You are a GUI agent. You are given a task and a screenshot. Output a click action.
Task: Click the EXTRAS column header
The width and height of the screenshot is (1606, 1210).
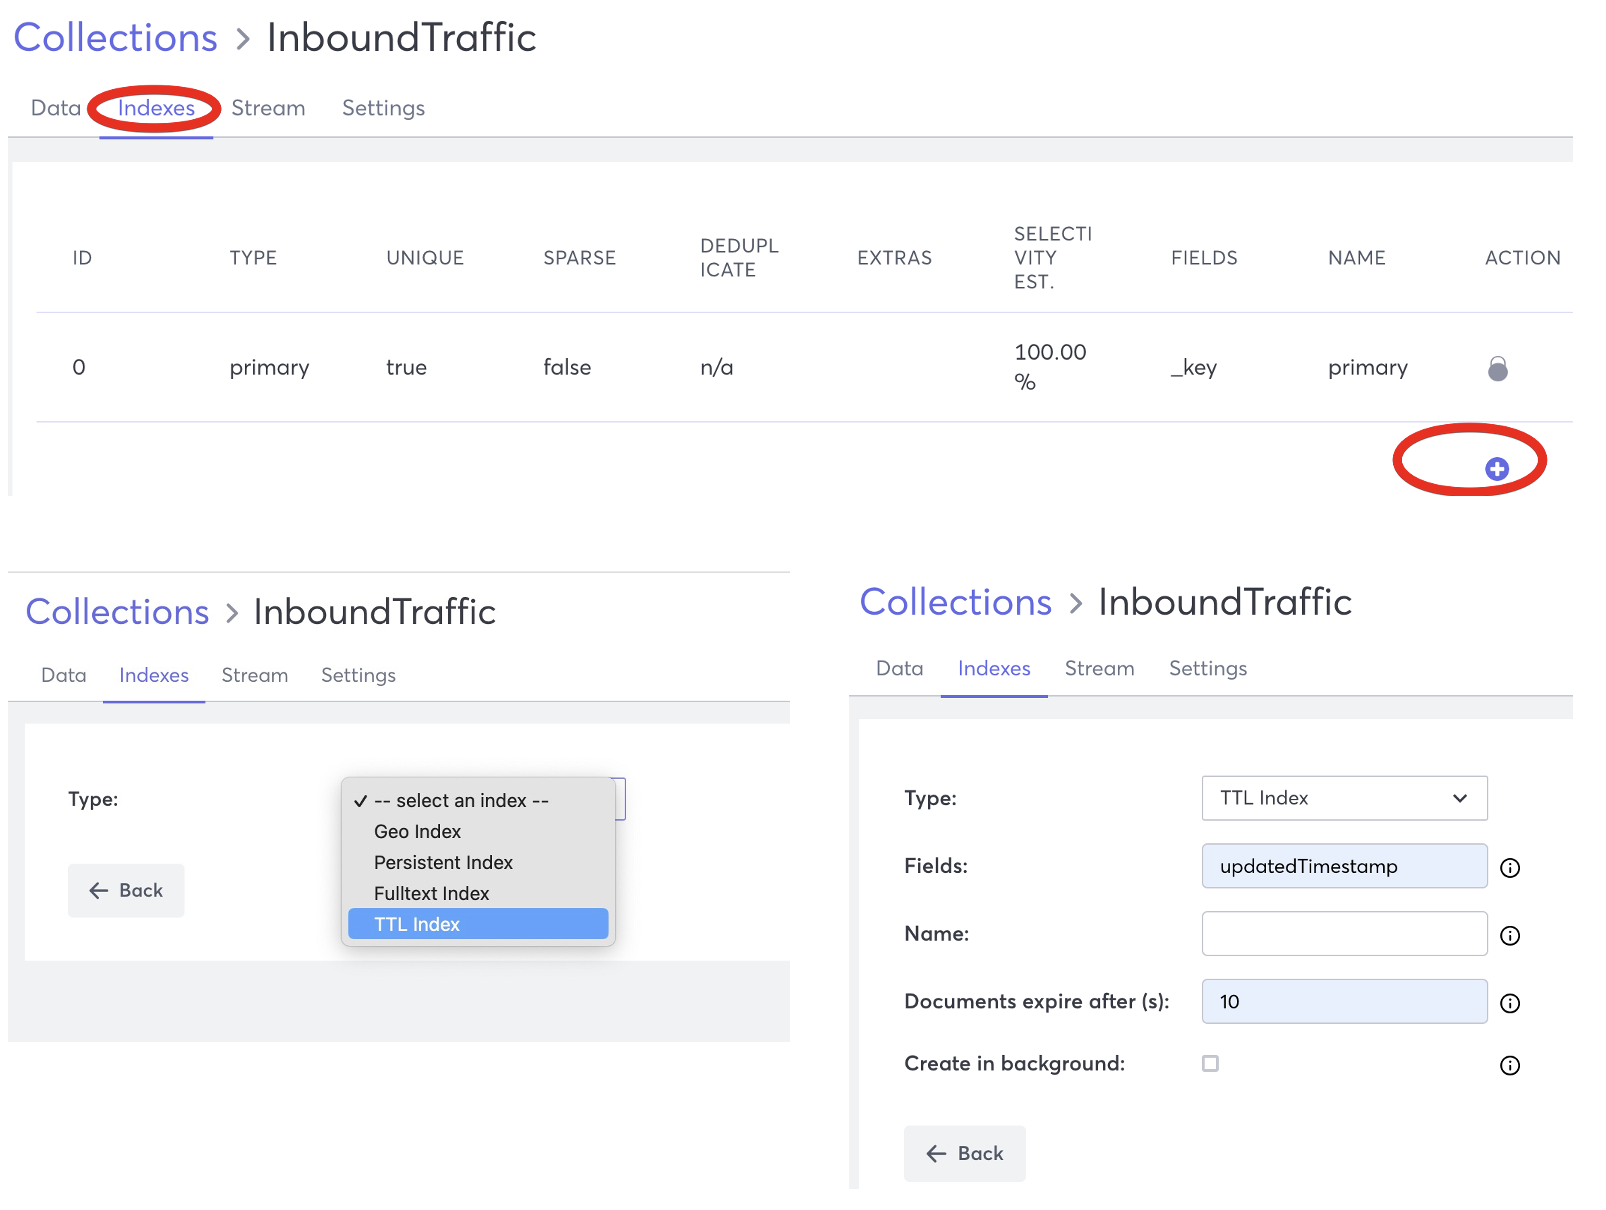coord(894,258)
